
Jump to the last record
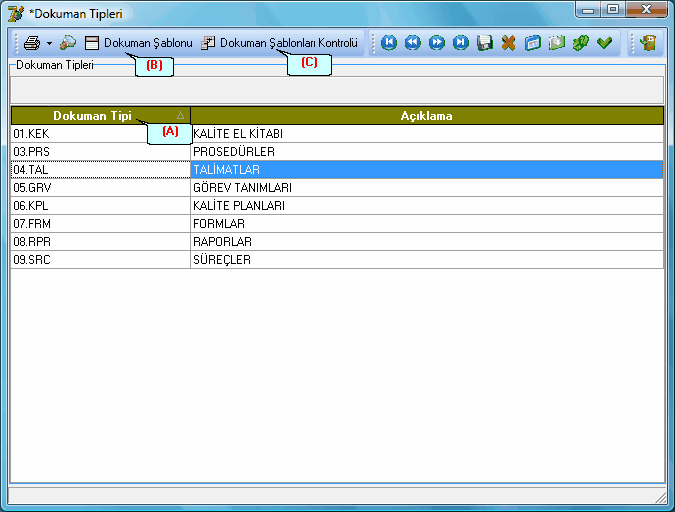(460, 43)
